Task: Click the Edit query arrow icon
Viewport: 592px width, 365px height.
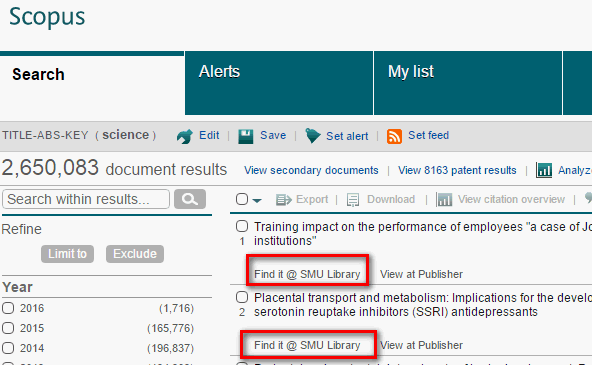Action: pos(185,136)
